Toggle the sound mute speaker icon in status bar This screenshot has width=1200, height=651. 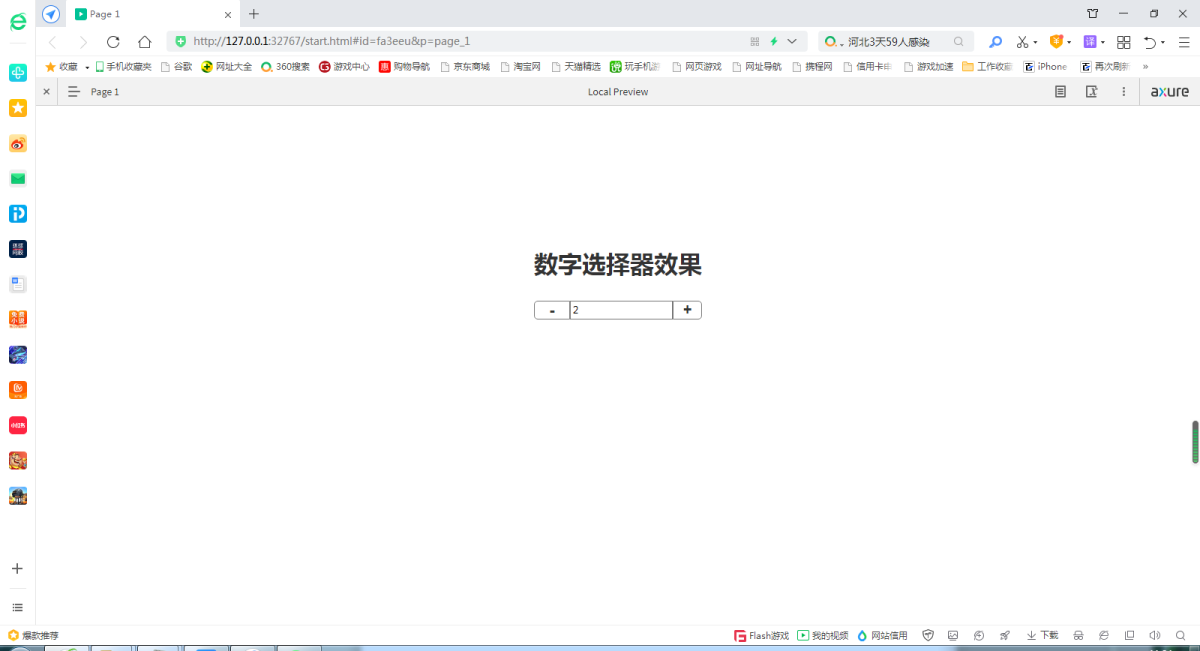[1155, 635]
